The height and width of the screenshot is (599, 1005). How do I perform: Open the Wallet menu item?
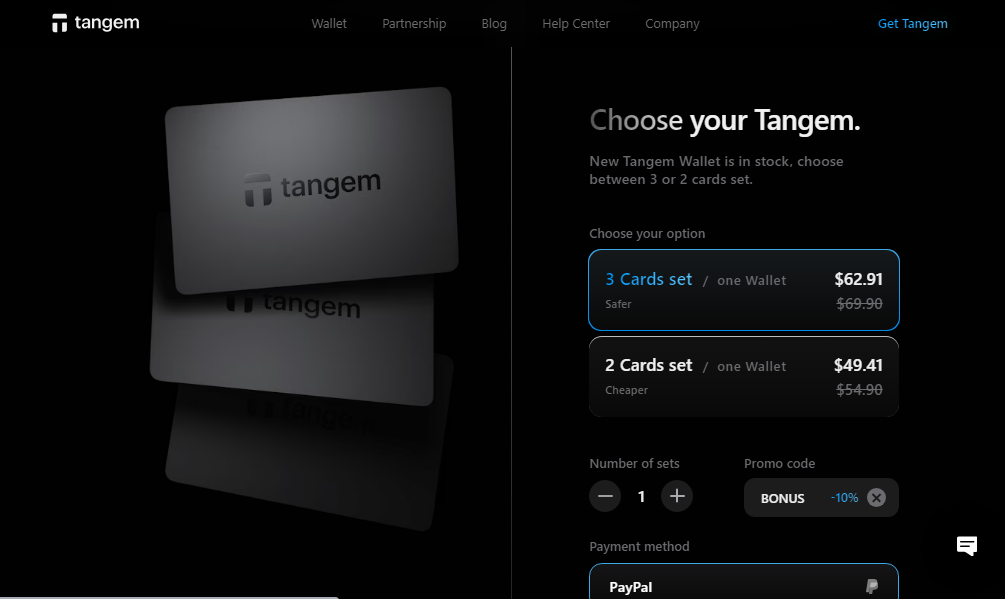[329, 24]
